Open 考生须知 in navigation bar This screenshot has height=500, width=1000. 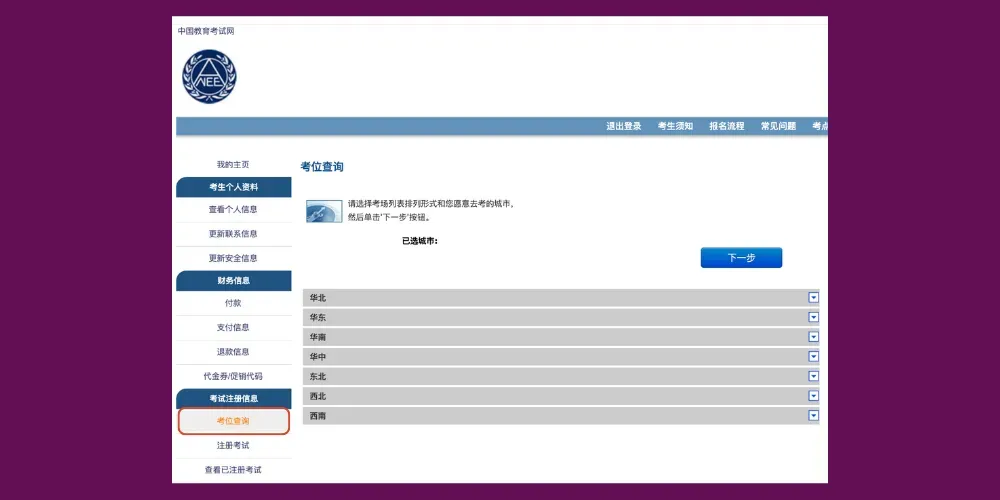pos(675,127)
